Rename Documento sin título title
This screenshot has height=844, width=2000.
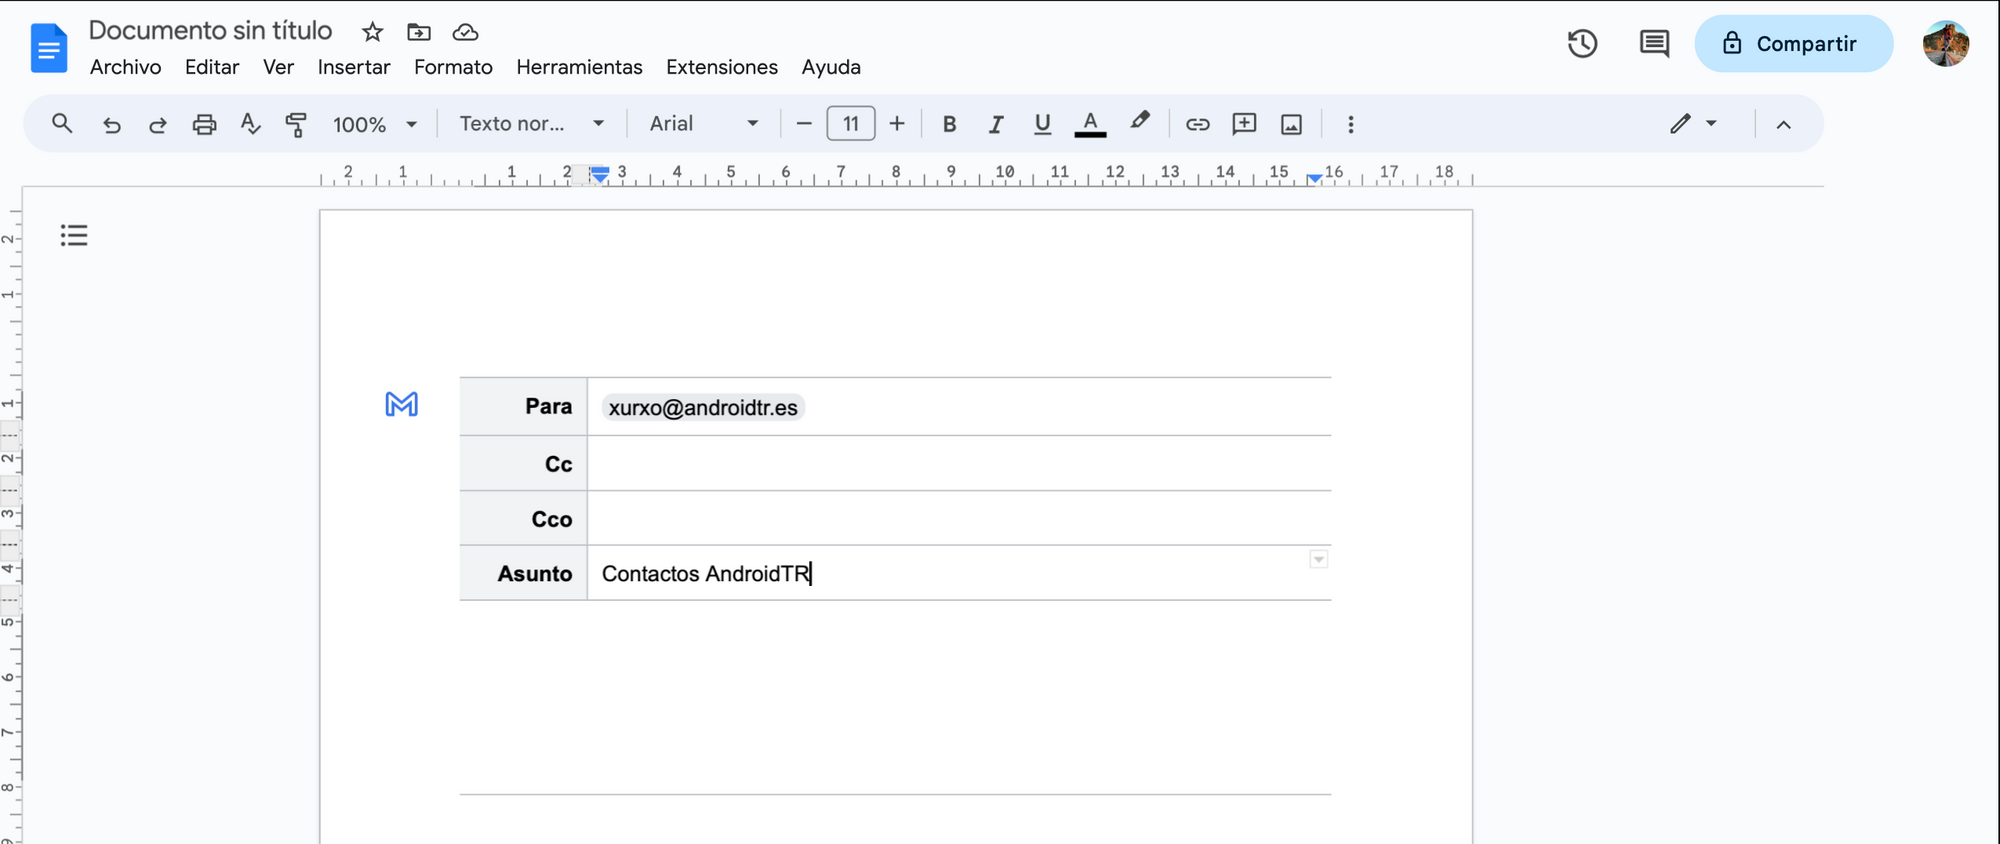pos(210,30)
